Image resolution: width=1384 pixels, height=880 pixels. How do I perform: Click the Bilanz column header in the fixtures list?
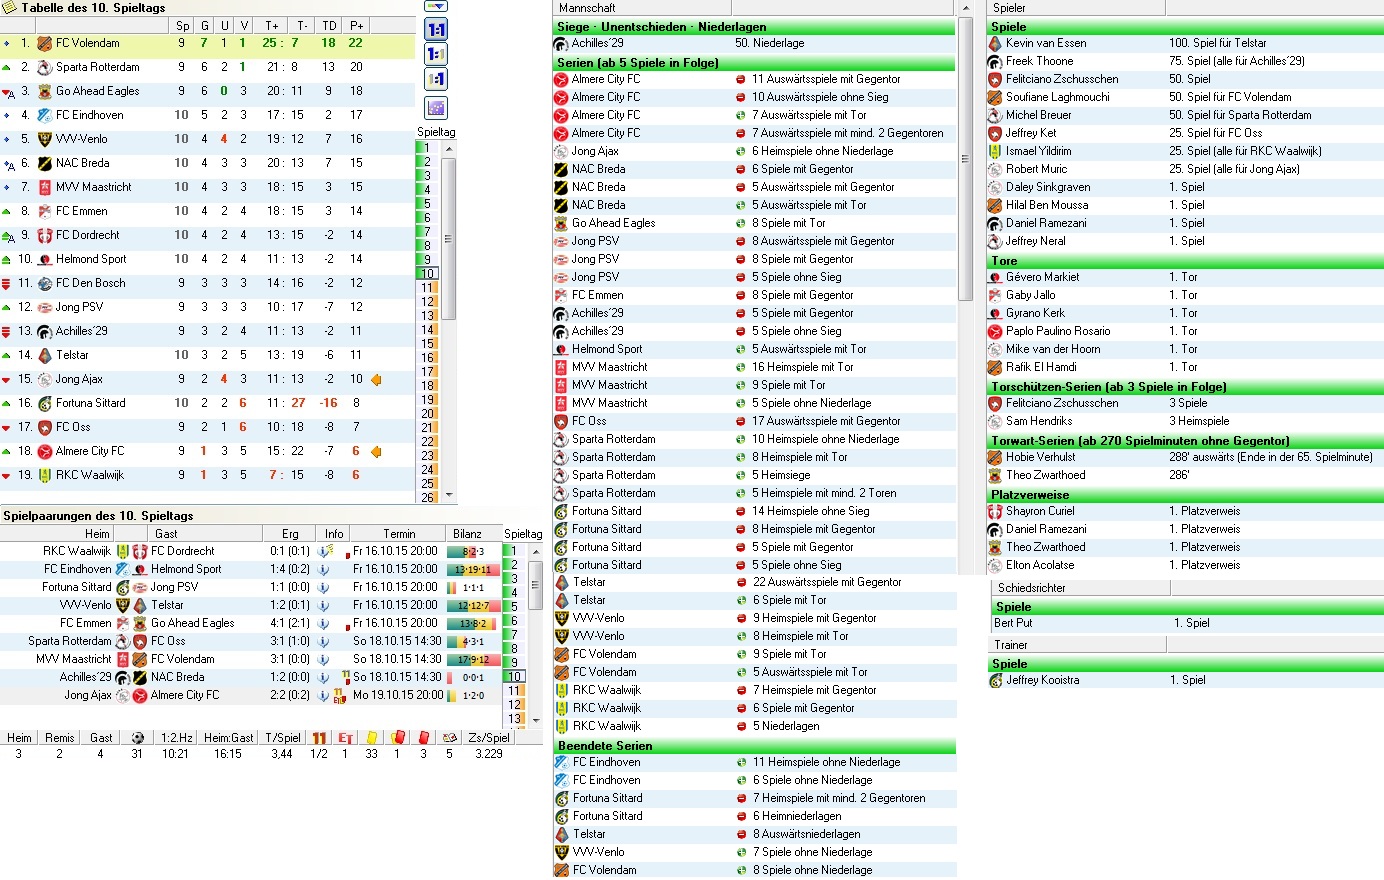click(467, 534)
